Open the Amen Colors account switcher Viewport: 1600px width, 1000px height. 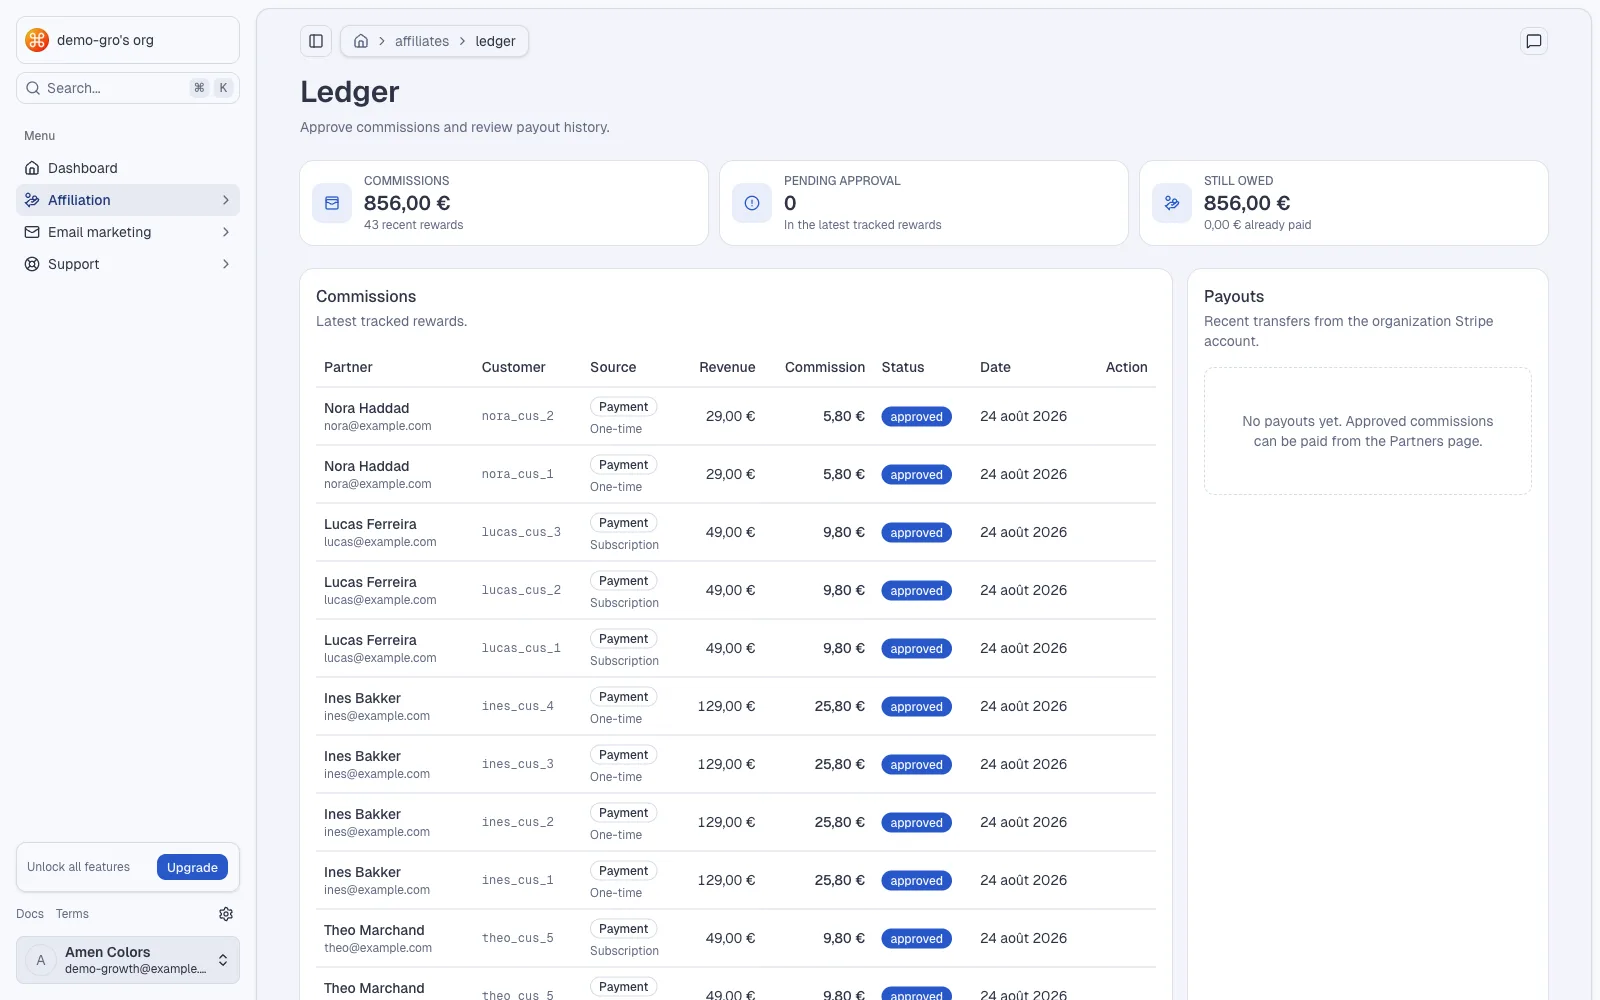pyautogui.click(x=128, y=960)
